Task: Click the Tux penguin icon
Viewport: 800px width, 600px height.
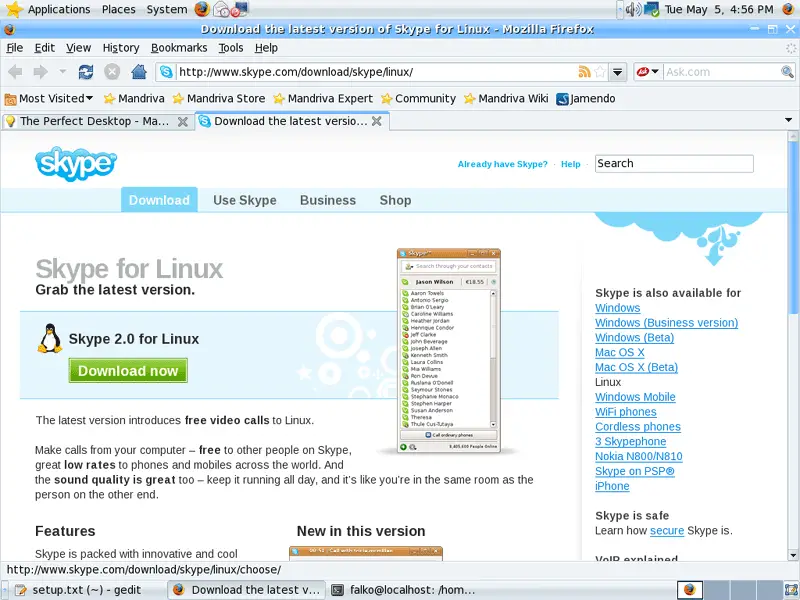Action: tap(49, 338)
